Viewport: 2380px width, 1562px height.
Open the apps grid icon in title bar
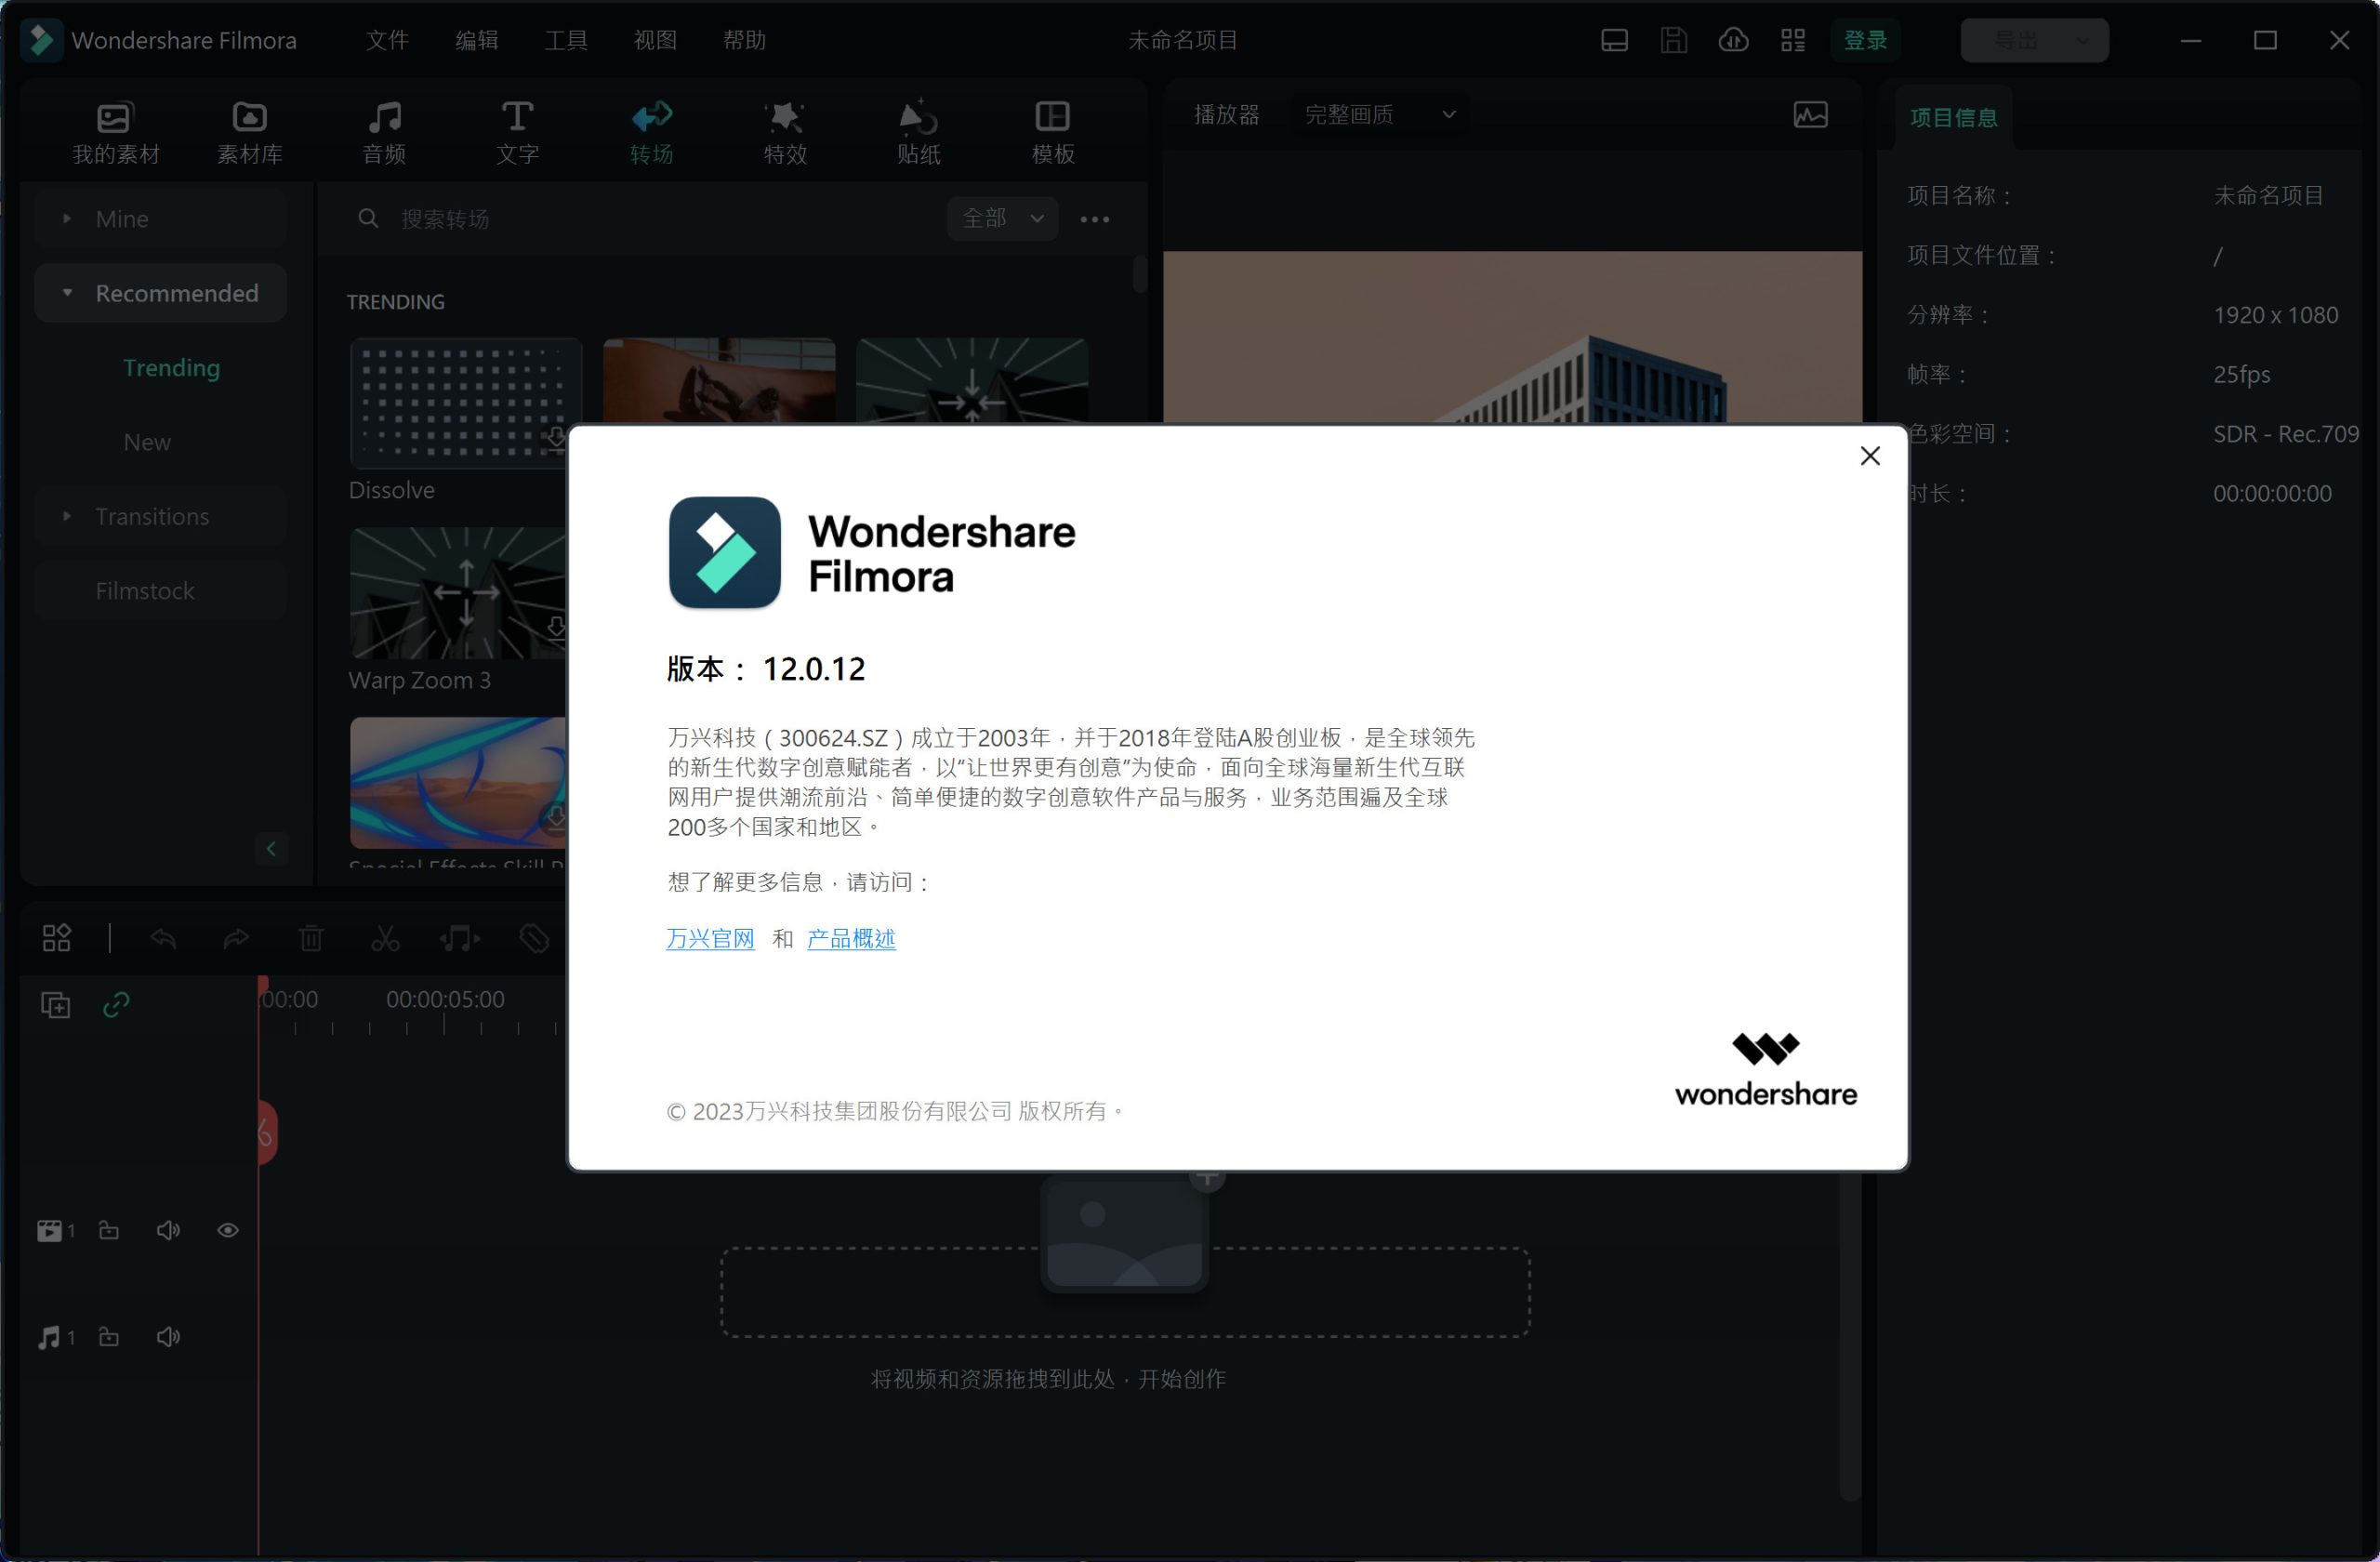click(1793, 40)
